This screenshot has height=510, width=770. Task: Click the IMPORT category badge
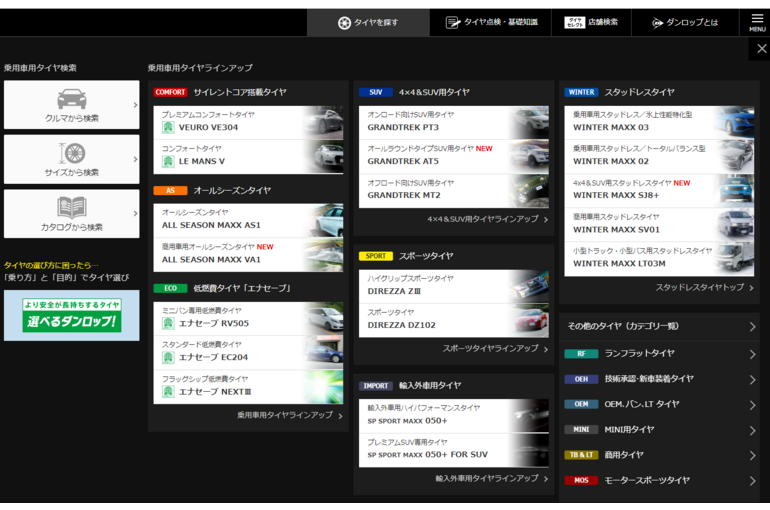tap(376, 386)
